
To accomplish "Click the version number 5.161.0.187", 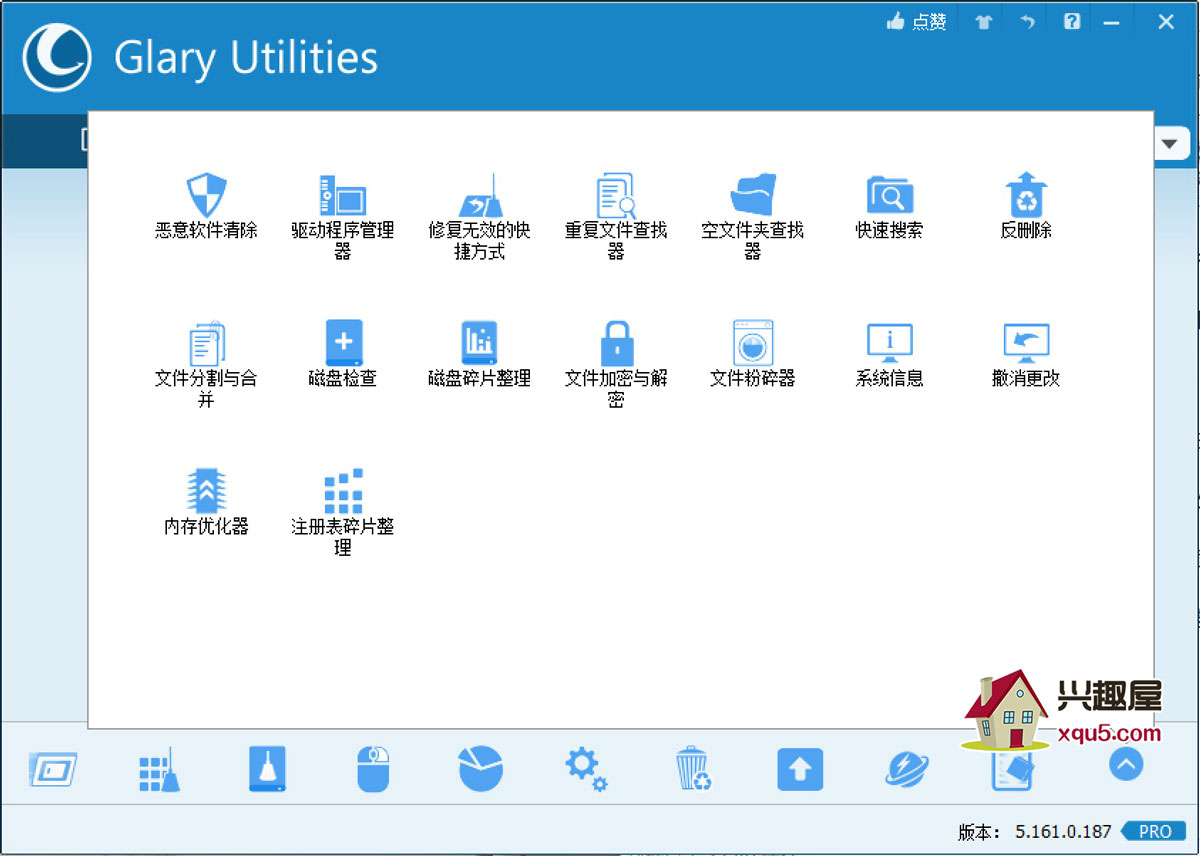I will point(1063,831).
